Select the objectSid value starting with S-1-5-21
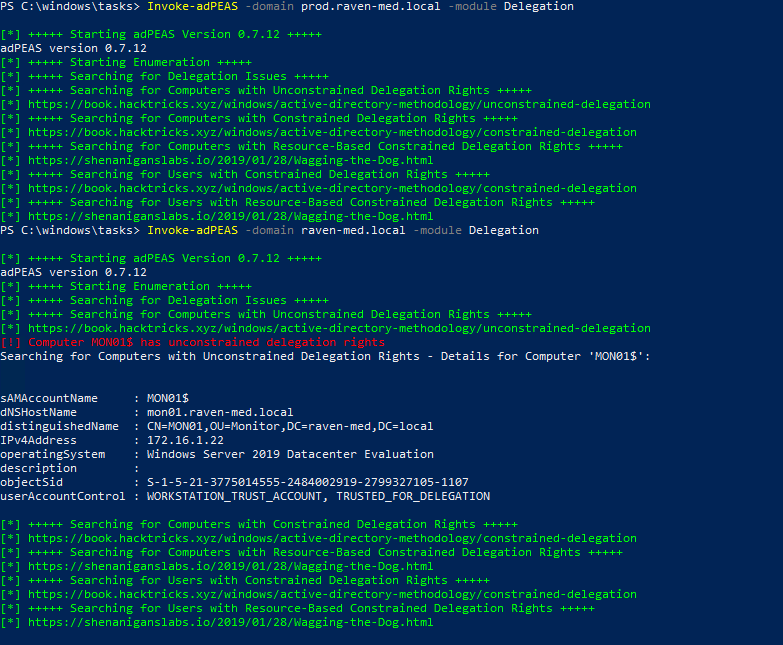 pos(307,482)
